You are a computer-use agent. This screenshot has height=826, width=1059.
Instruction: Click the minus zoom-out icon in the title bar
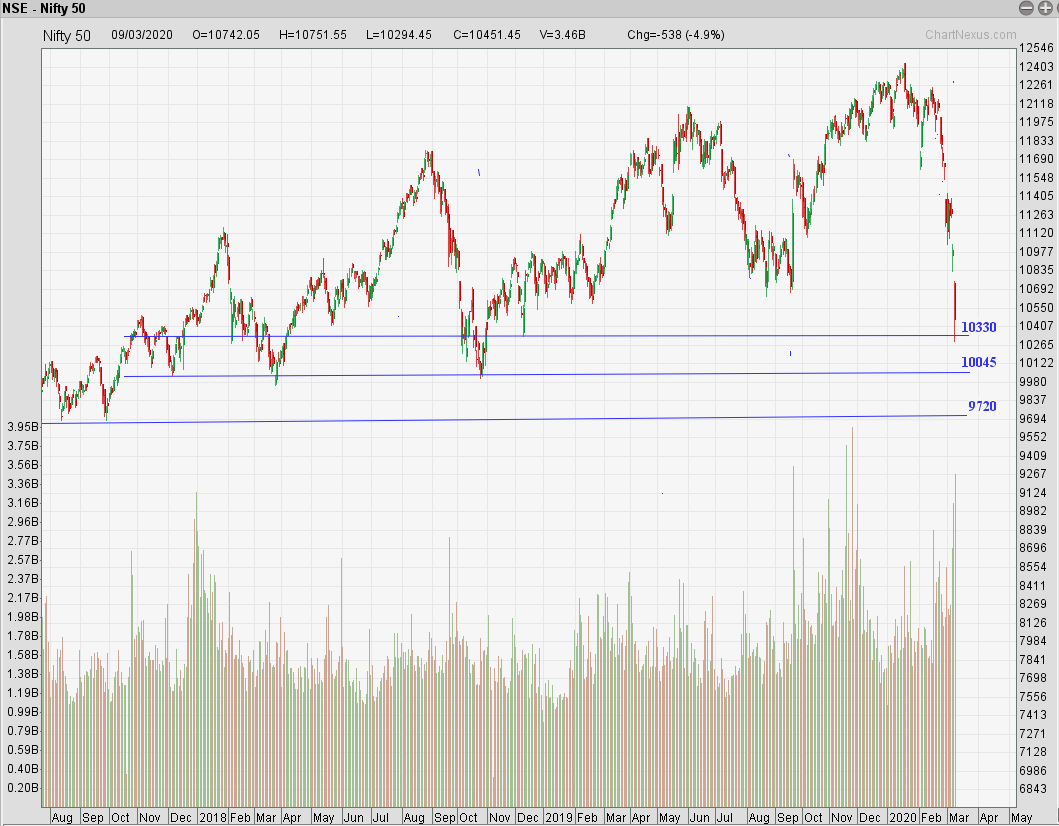coord(1026,8)
